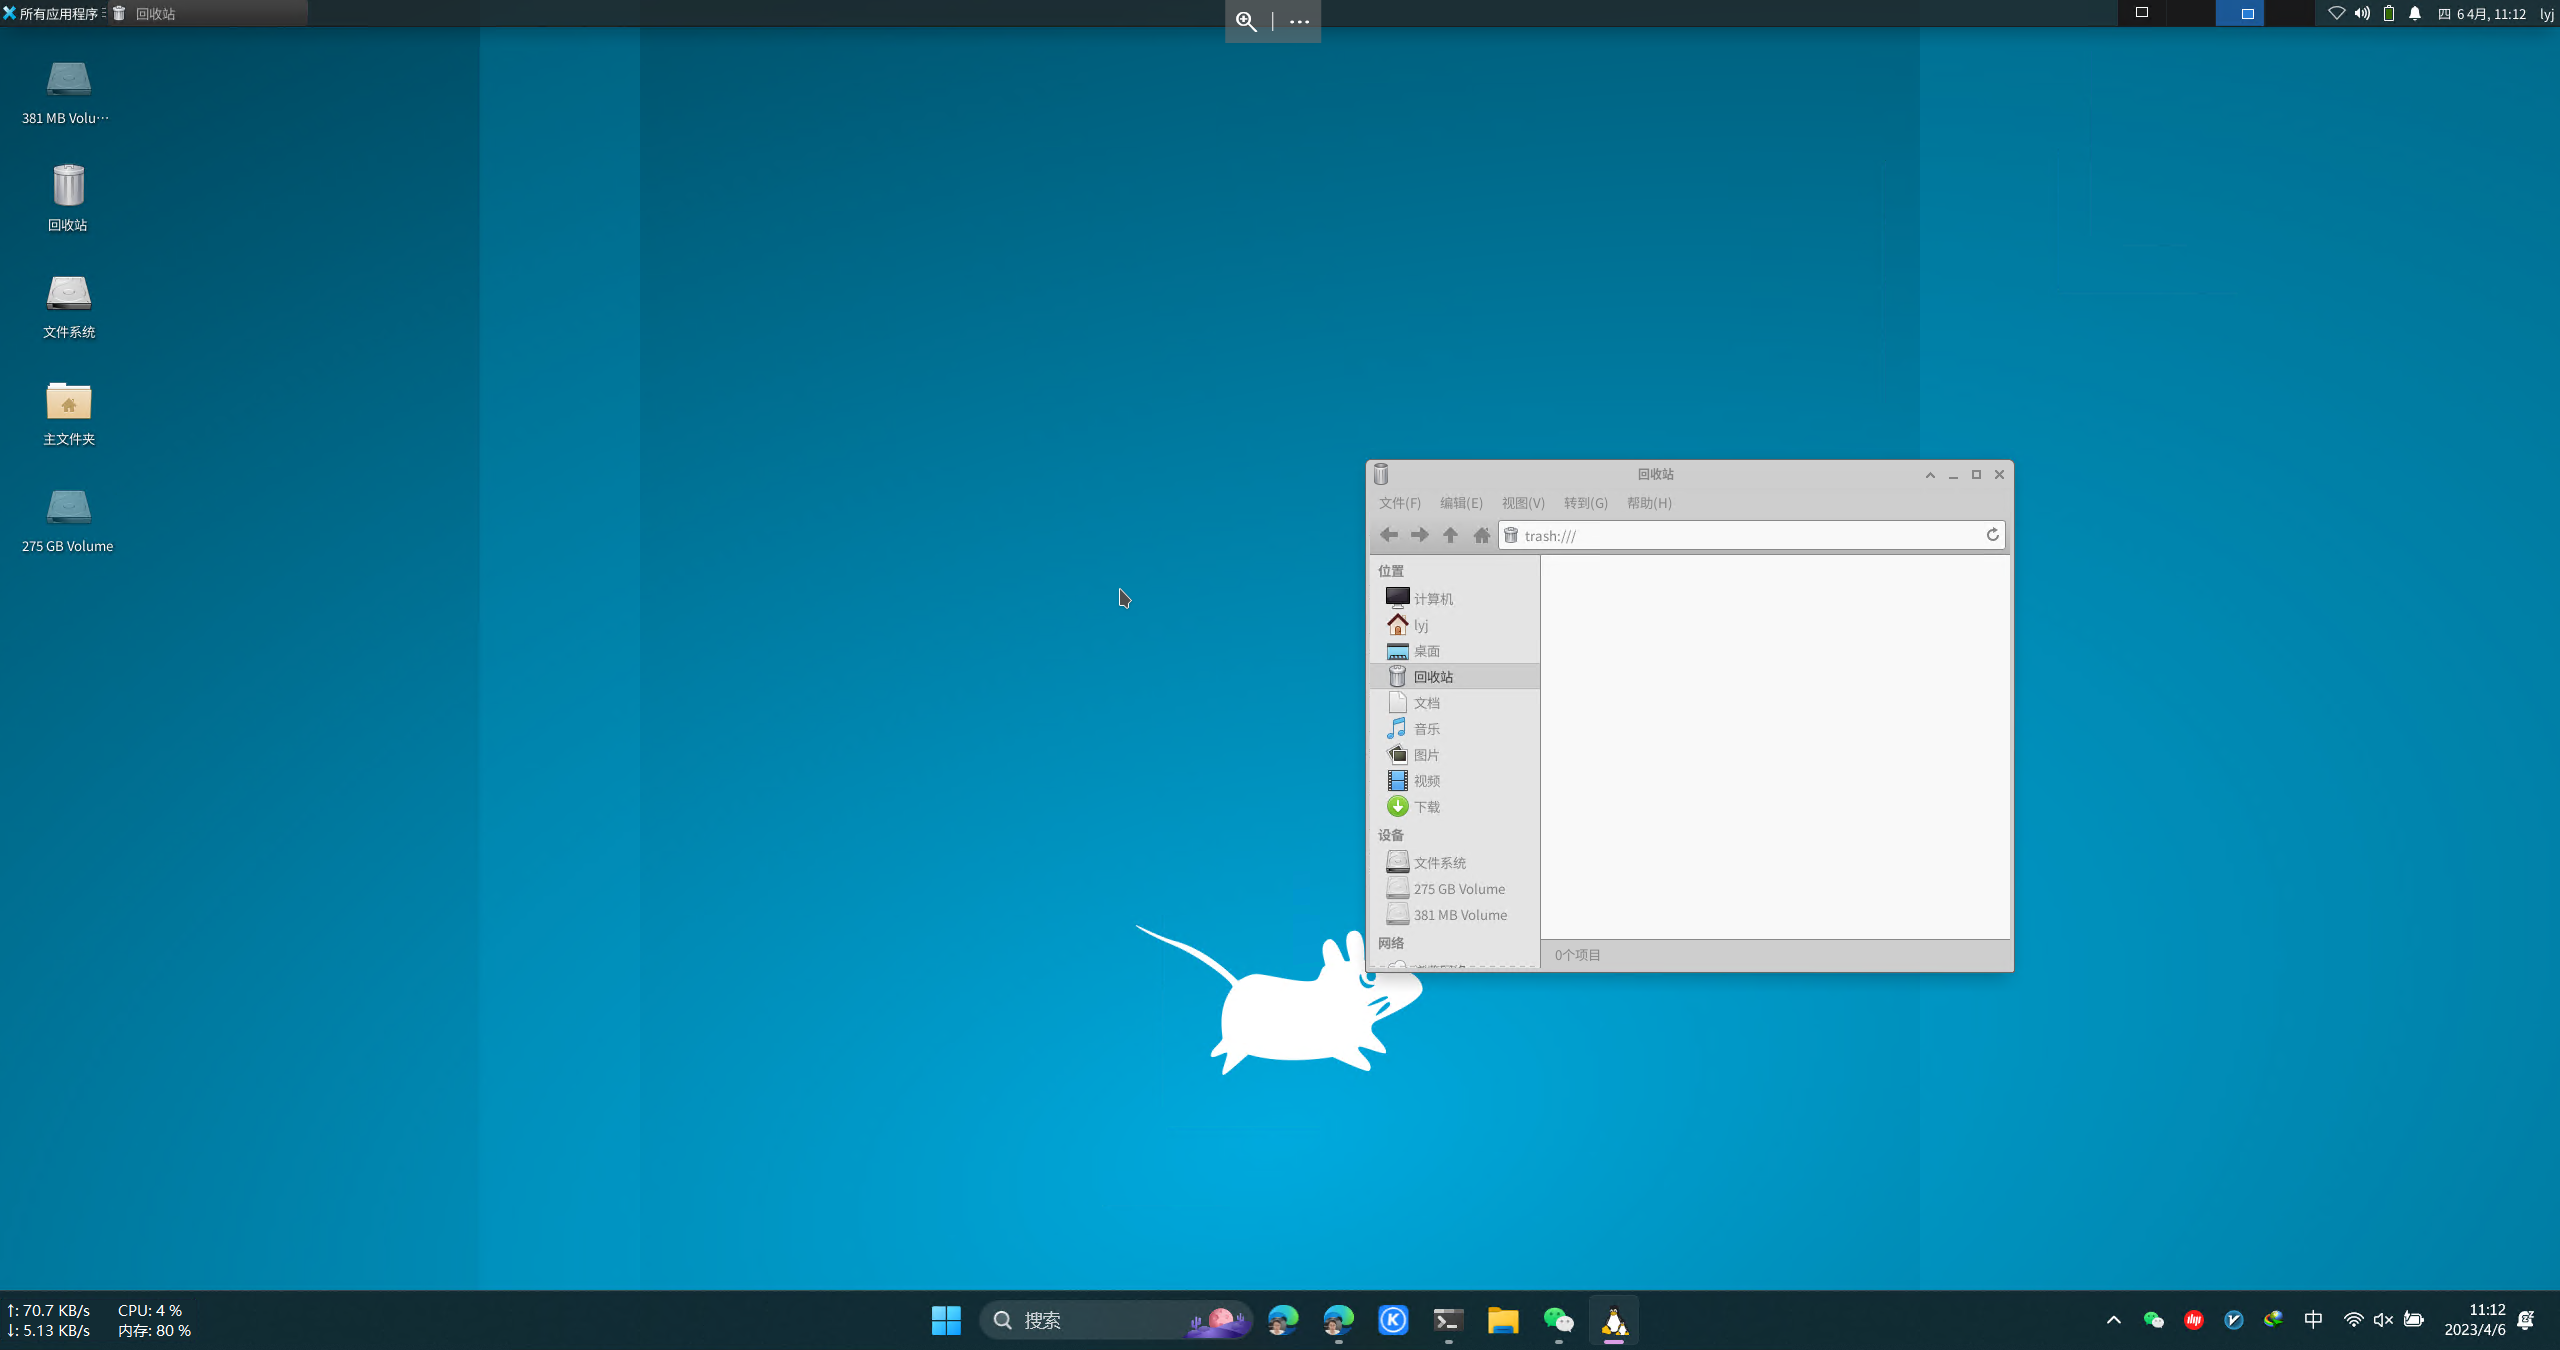Open the 视图(V) menu
Screen dimensions: 2560x1350
pos(1522,503)
